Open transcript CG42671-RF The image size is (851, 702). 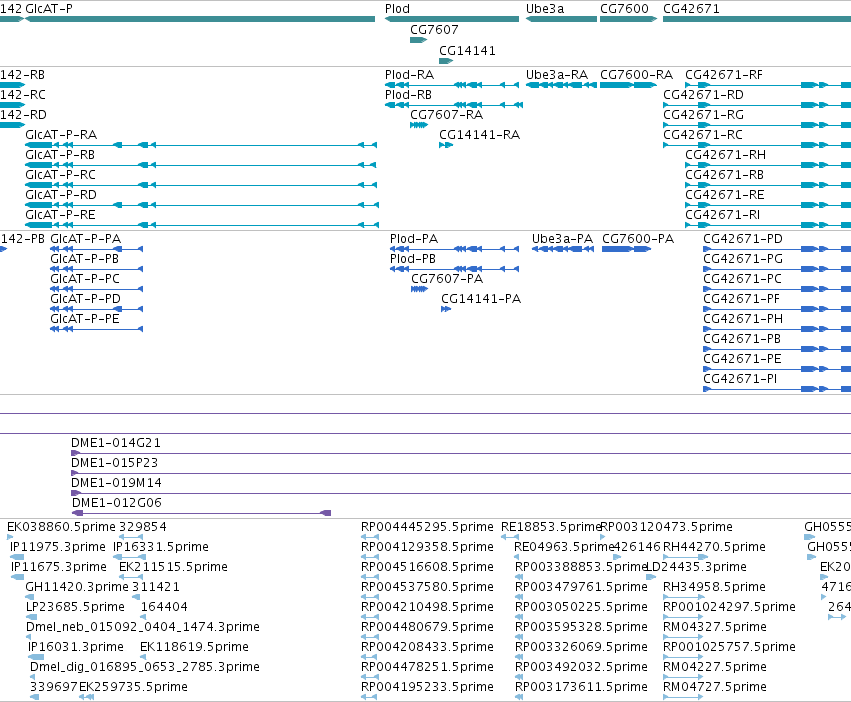(x=724, y=74)
